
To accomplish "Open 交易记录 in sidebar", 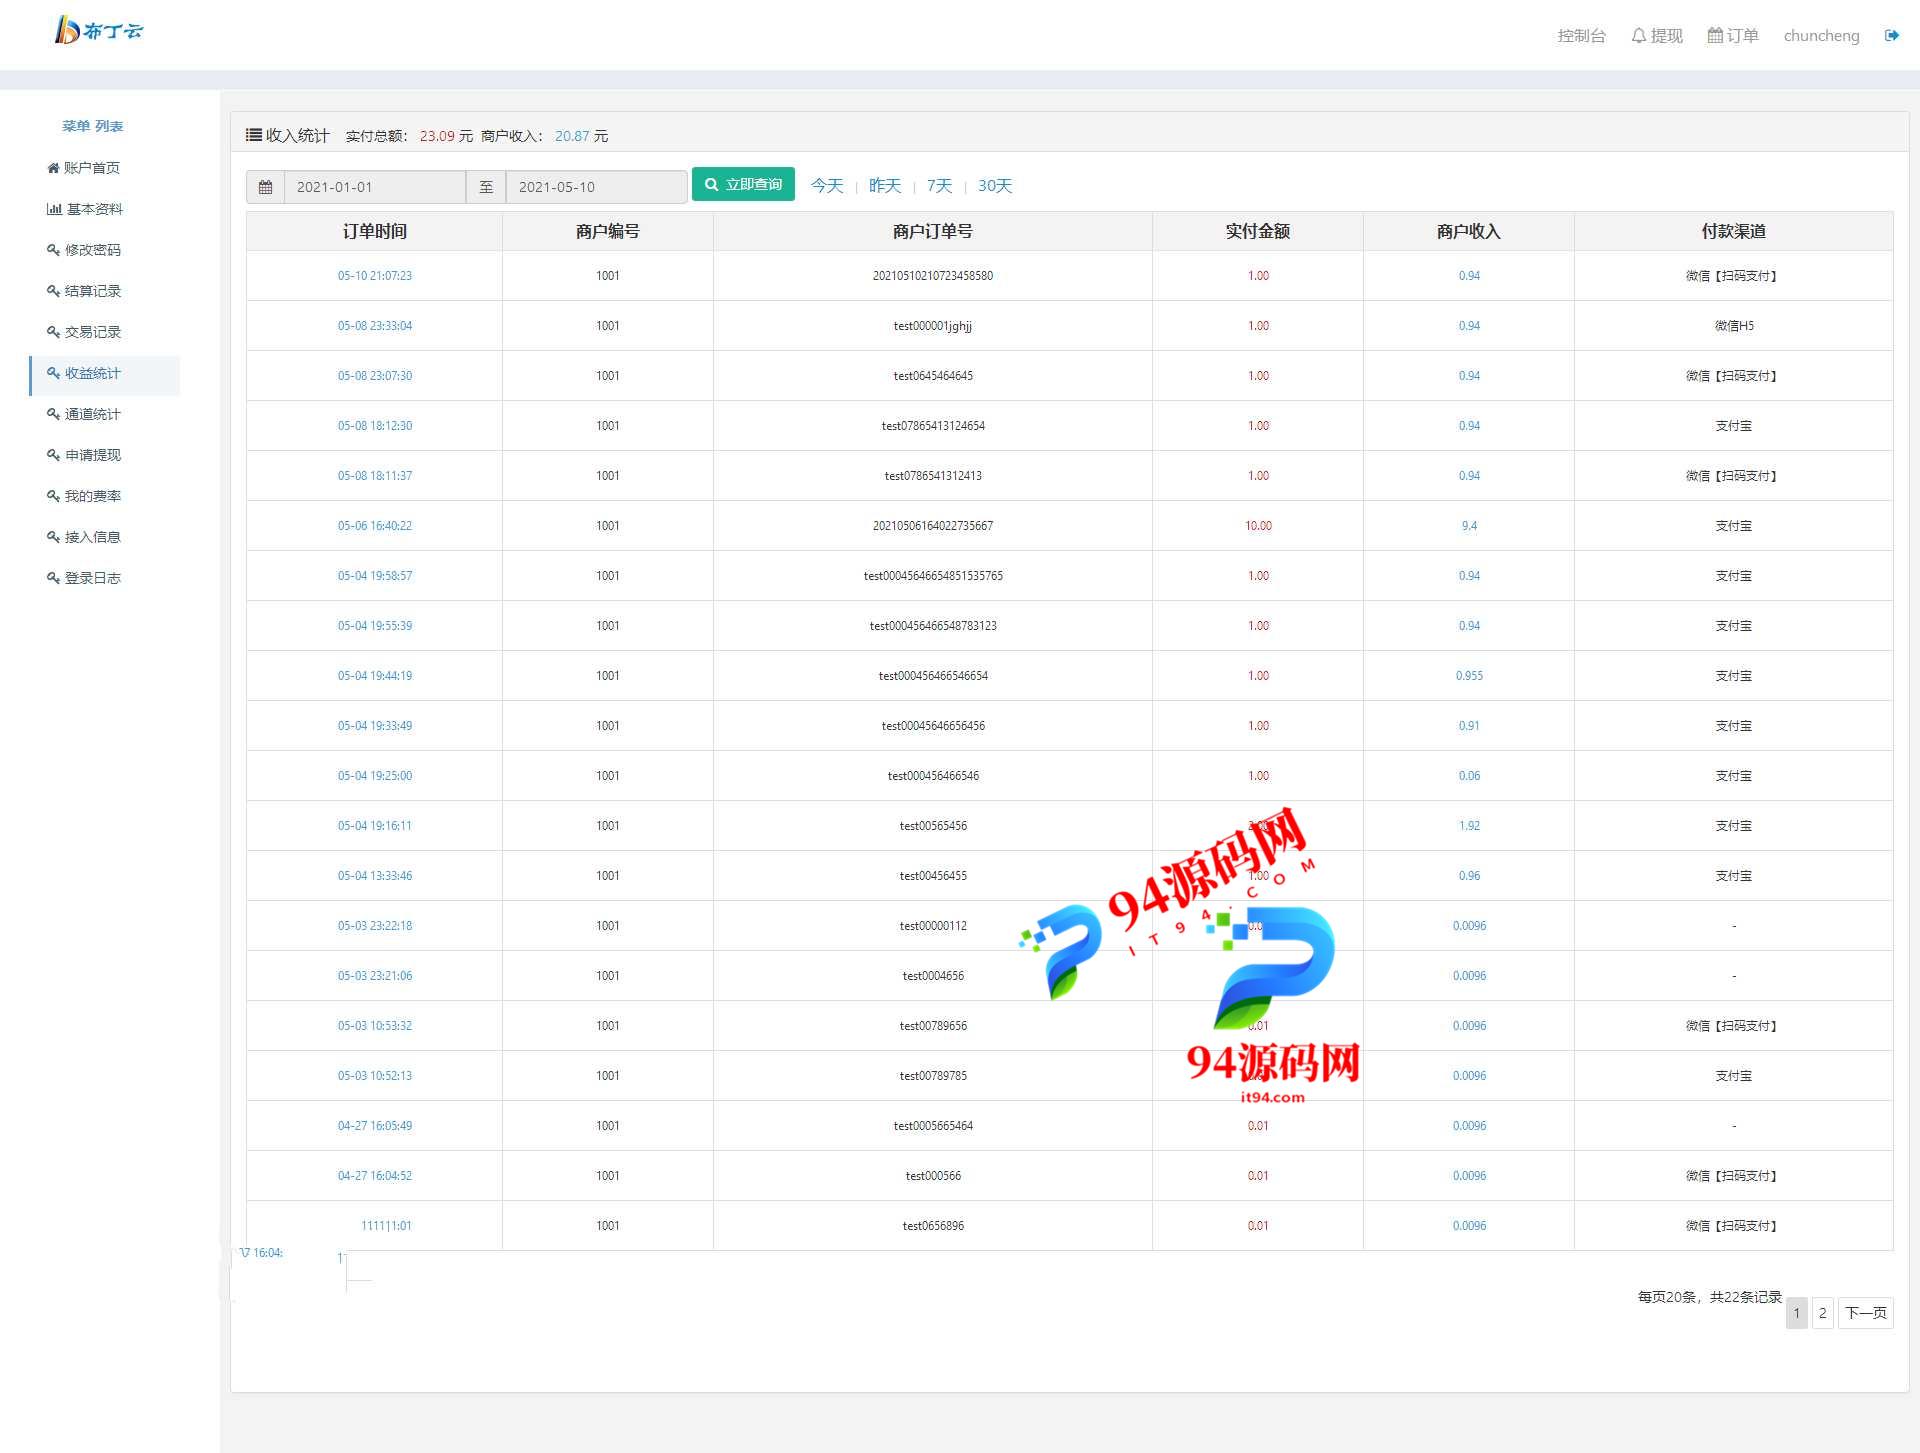I will (x=84, y=332).
